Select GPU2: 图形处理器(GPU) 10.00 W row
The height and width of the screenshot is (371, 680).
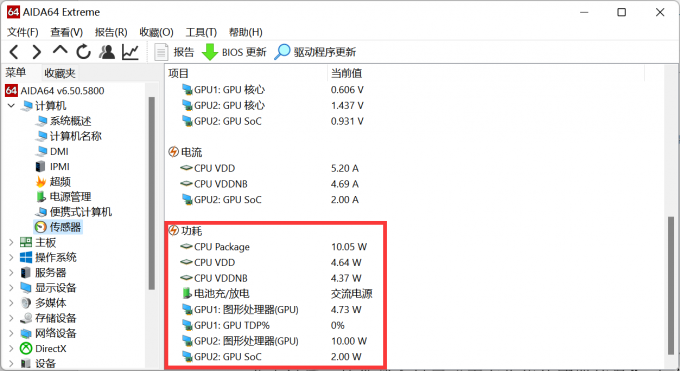coord(275,341)
